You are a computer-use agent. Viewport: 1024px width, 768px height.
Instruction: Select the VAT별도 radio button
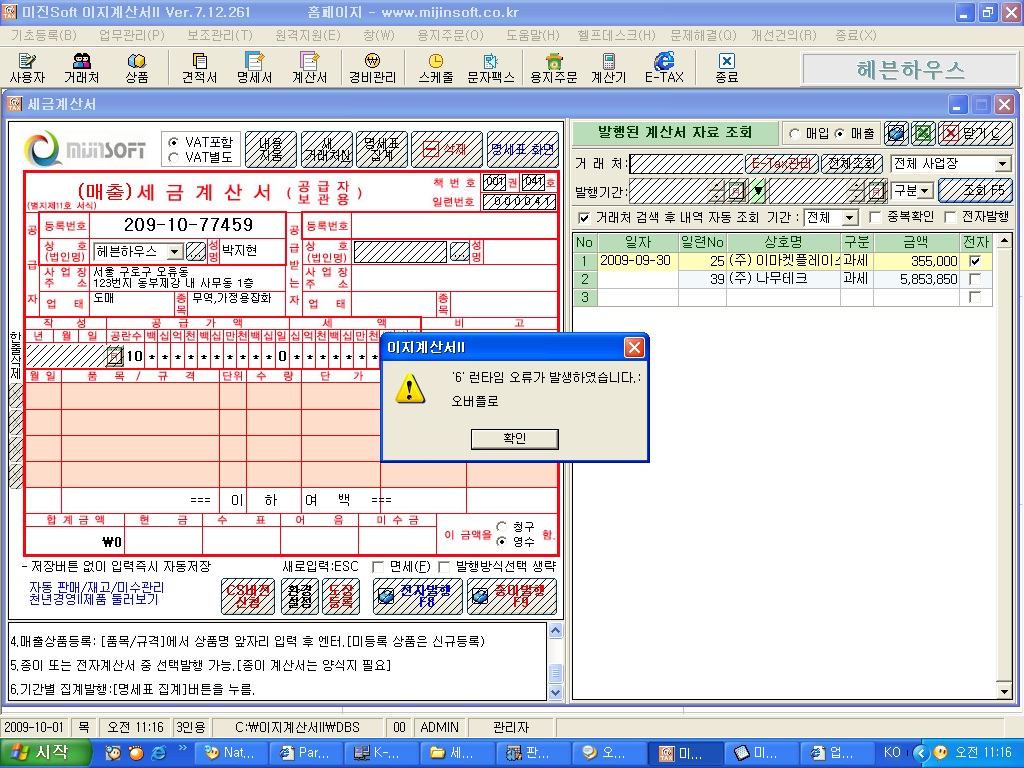[174, 157]
